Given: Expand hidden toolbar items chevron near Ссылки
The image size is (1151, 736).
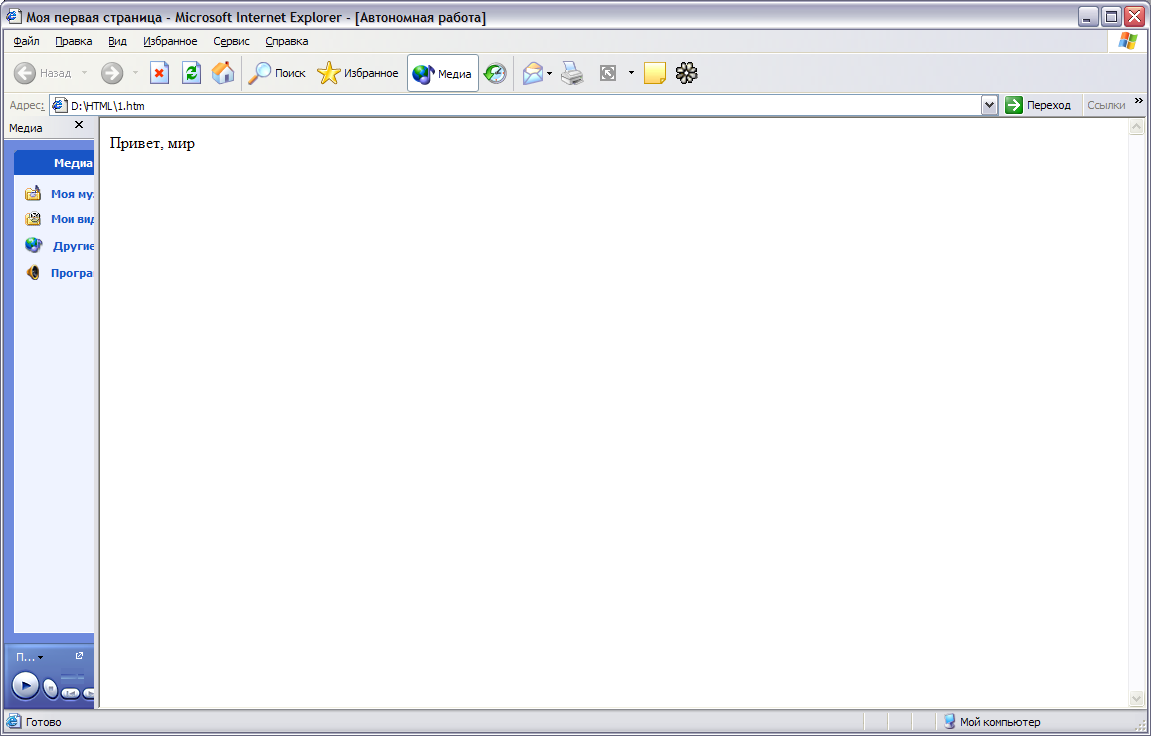Looking at the screenshot, I should click(x=1139, y=101).
